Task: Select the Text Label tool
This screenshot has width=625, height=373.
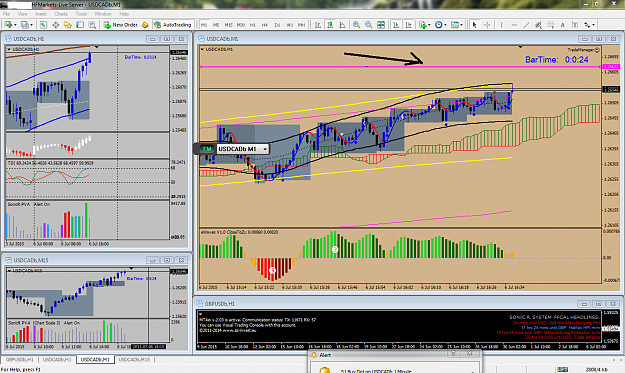Action: [575, 25]
